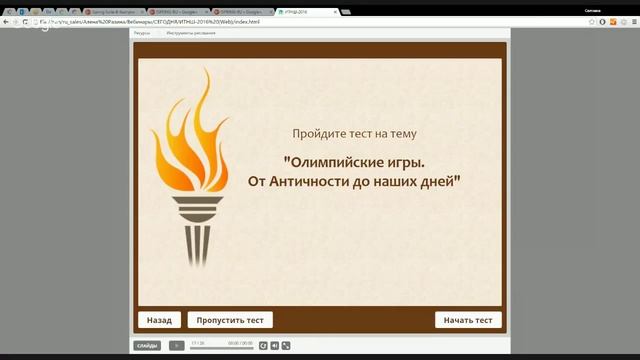Seek on the player progress bar
The width and height of the screenshot is (640, 360).
[222, 348]
